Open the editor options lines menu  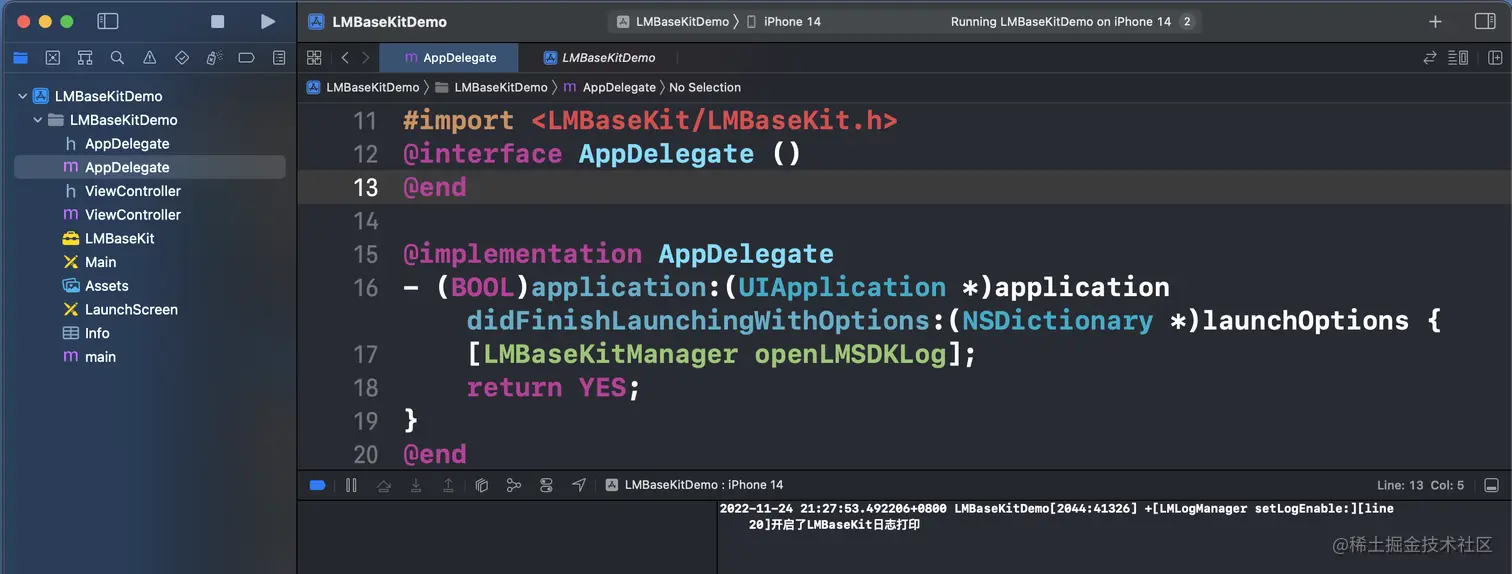[1458, 58]
